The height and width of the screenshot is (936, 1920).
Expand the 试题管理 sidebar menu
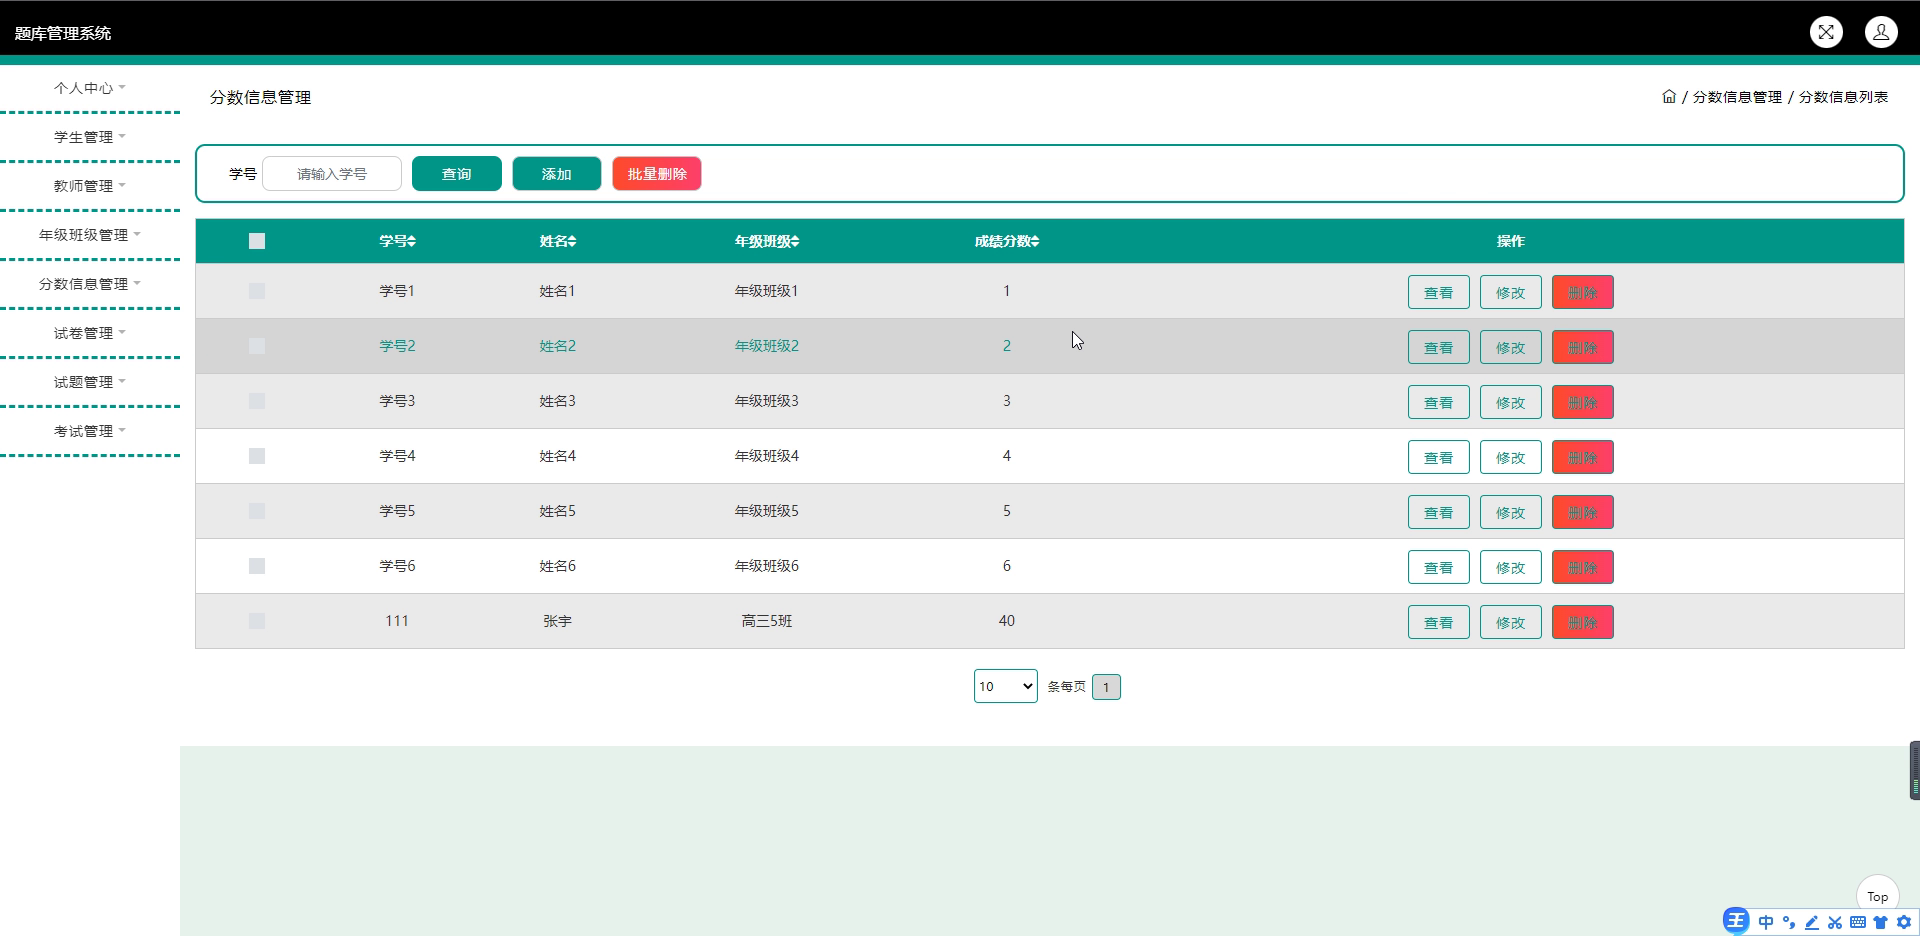90,382
